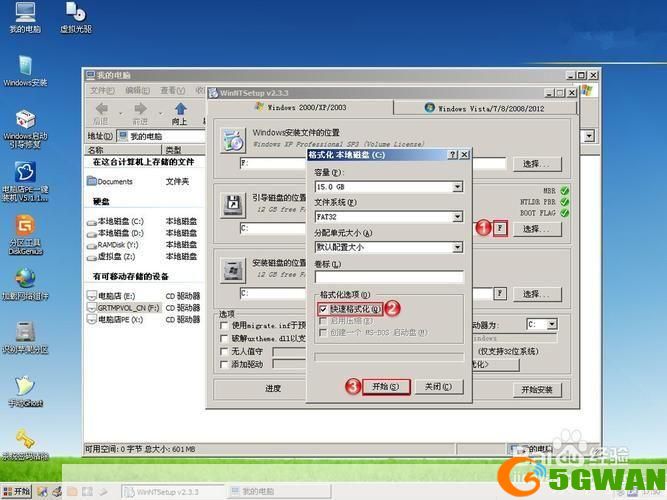Switch to Windows 2000/XP/2003 tab
The height and width of the screenshot is (500, 667).
click(301, 107)
